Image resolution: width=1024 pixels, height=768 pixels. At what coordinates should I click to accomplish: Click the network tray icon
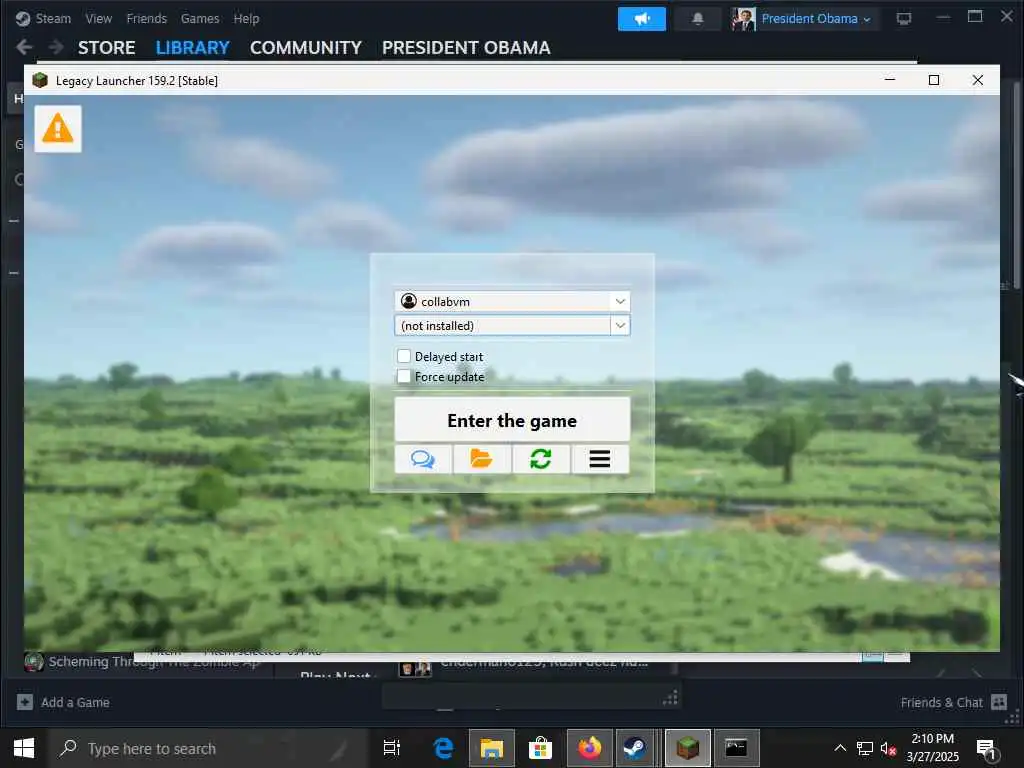coord(865,748)
